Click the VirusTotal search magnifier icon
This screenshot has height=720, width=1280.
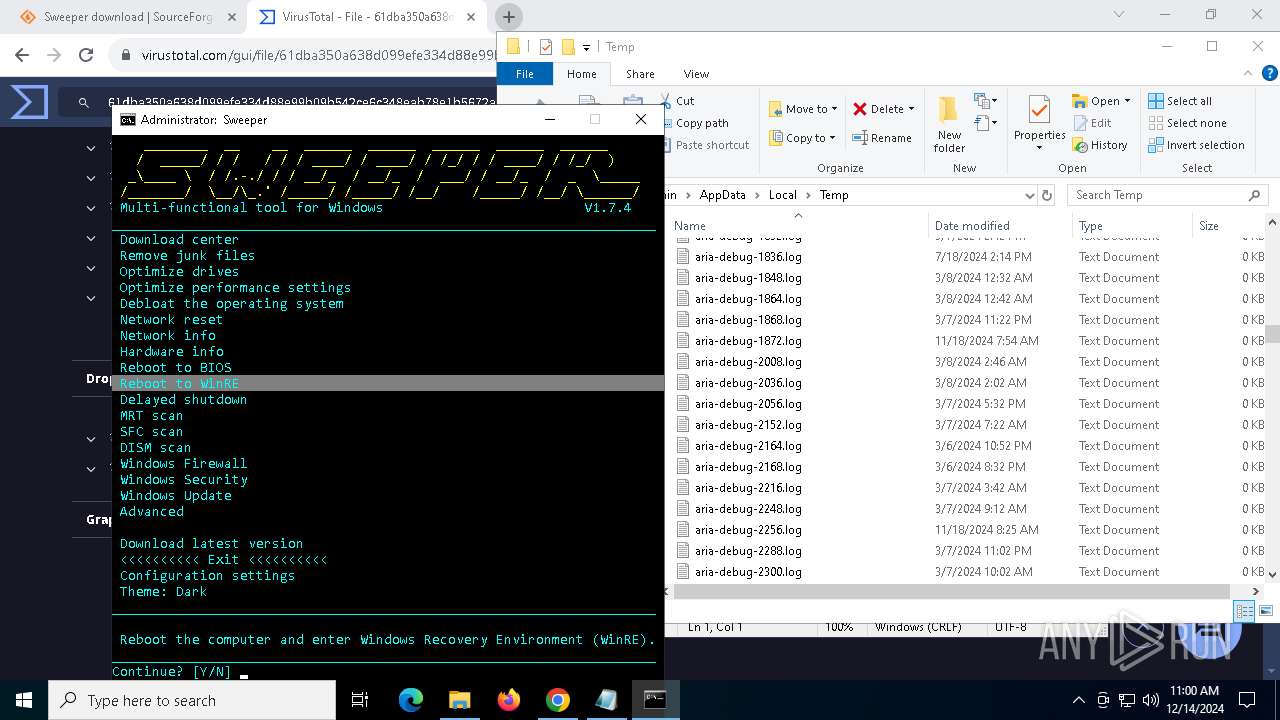tap(85, 102)
